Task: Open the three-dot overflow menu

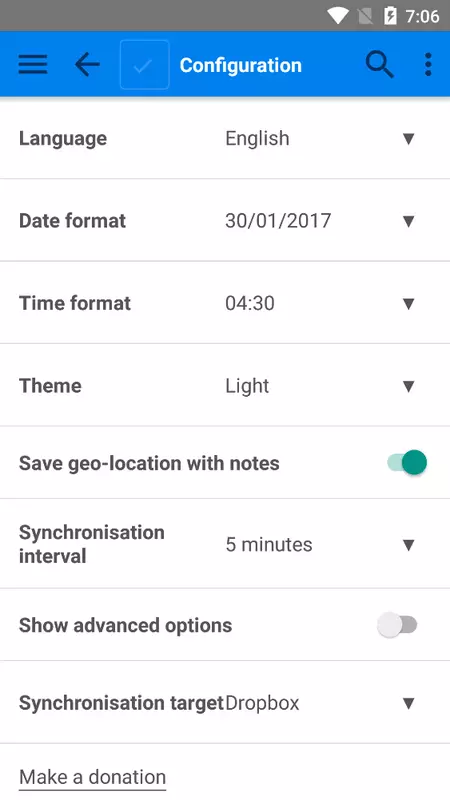Action: [428, 65]
